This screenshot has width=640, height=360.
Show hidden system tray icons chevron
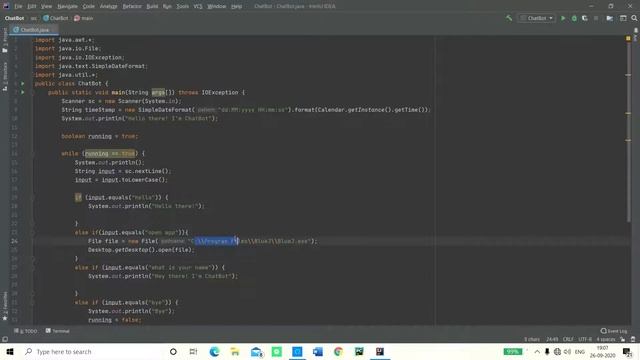(x=537, y=351)
